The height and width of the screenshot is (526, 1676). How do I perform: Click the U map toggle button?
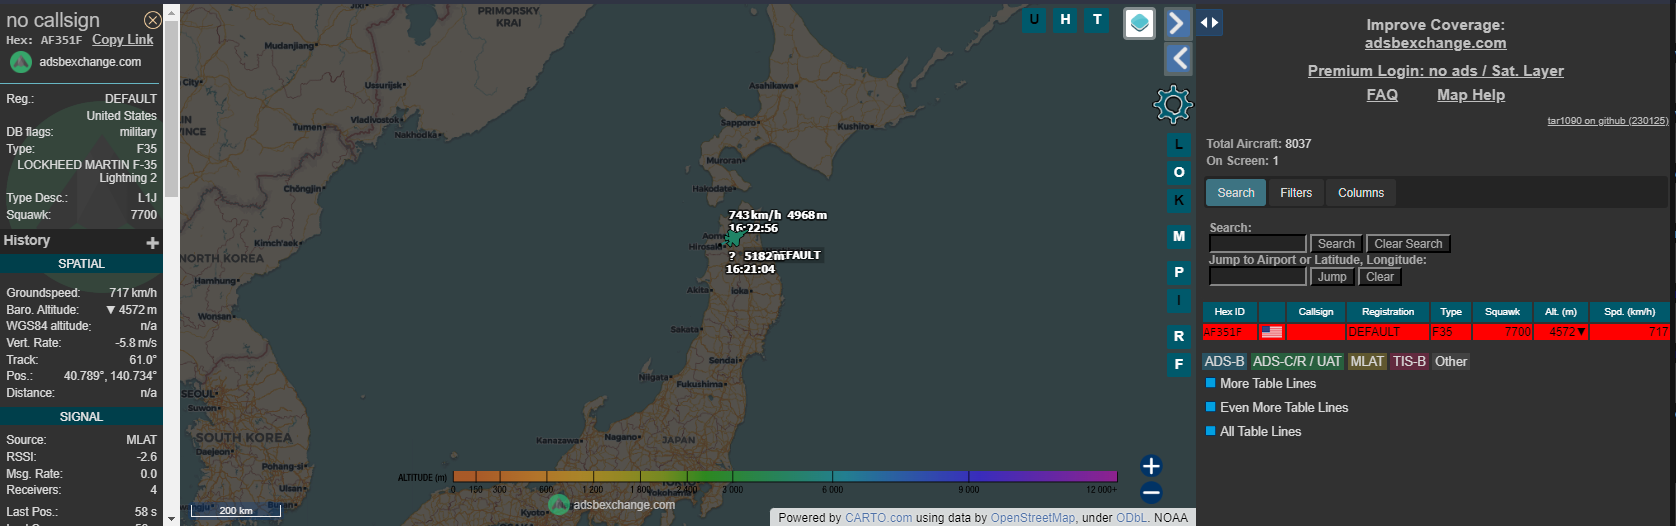(x=1034, y=20)
